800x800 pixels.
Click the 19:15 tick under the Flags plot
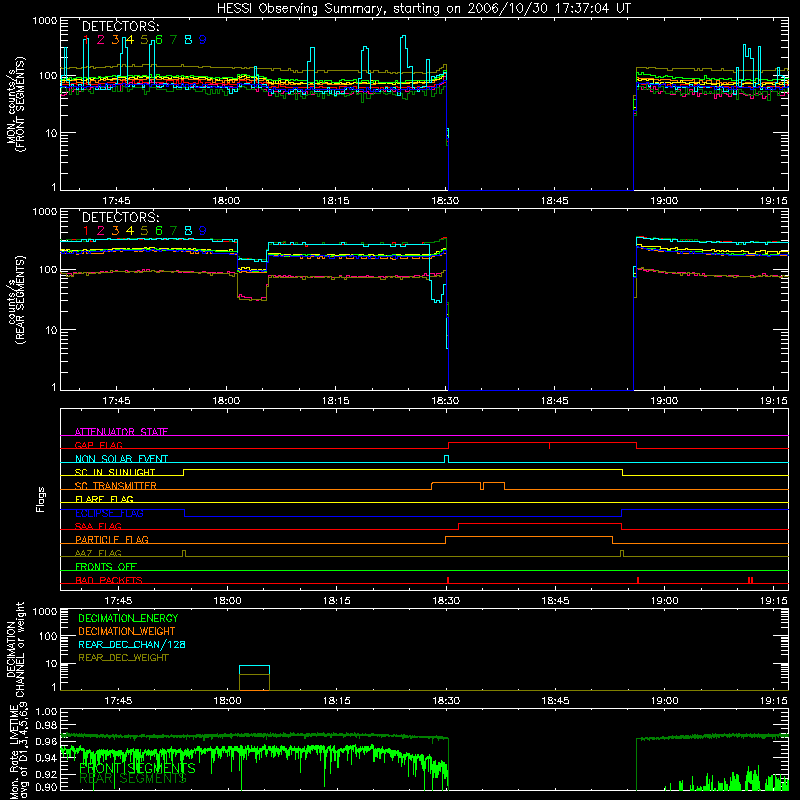(774, 601)
